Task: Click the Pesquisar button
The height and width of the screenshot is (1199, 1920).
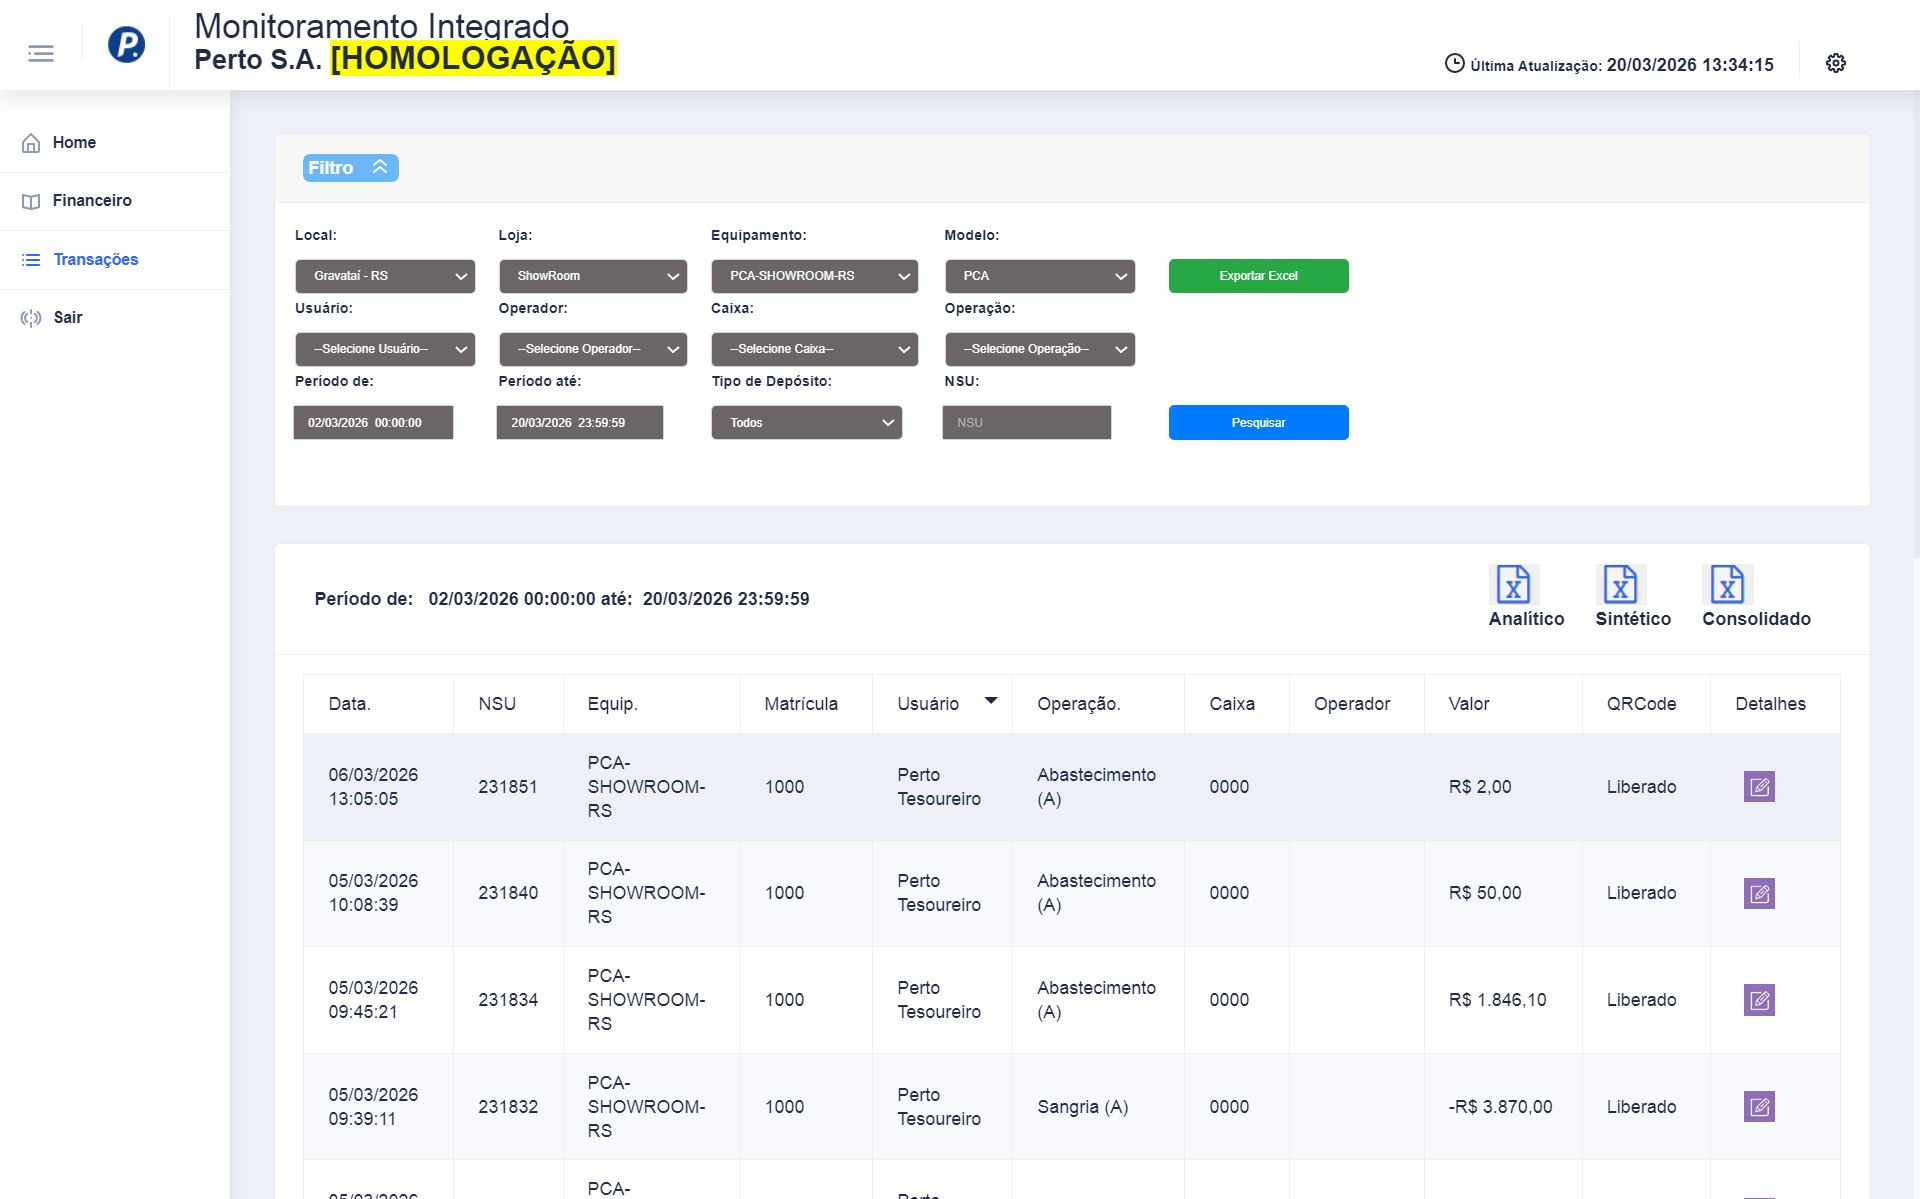Action: 1258,423
